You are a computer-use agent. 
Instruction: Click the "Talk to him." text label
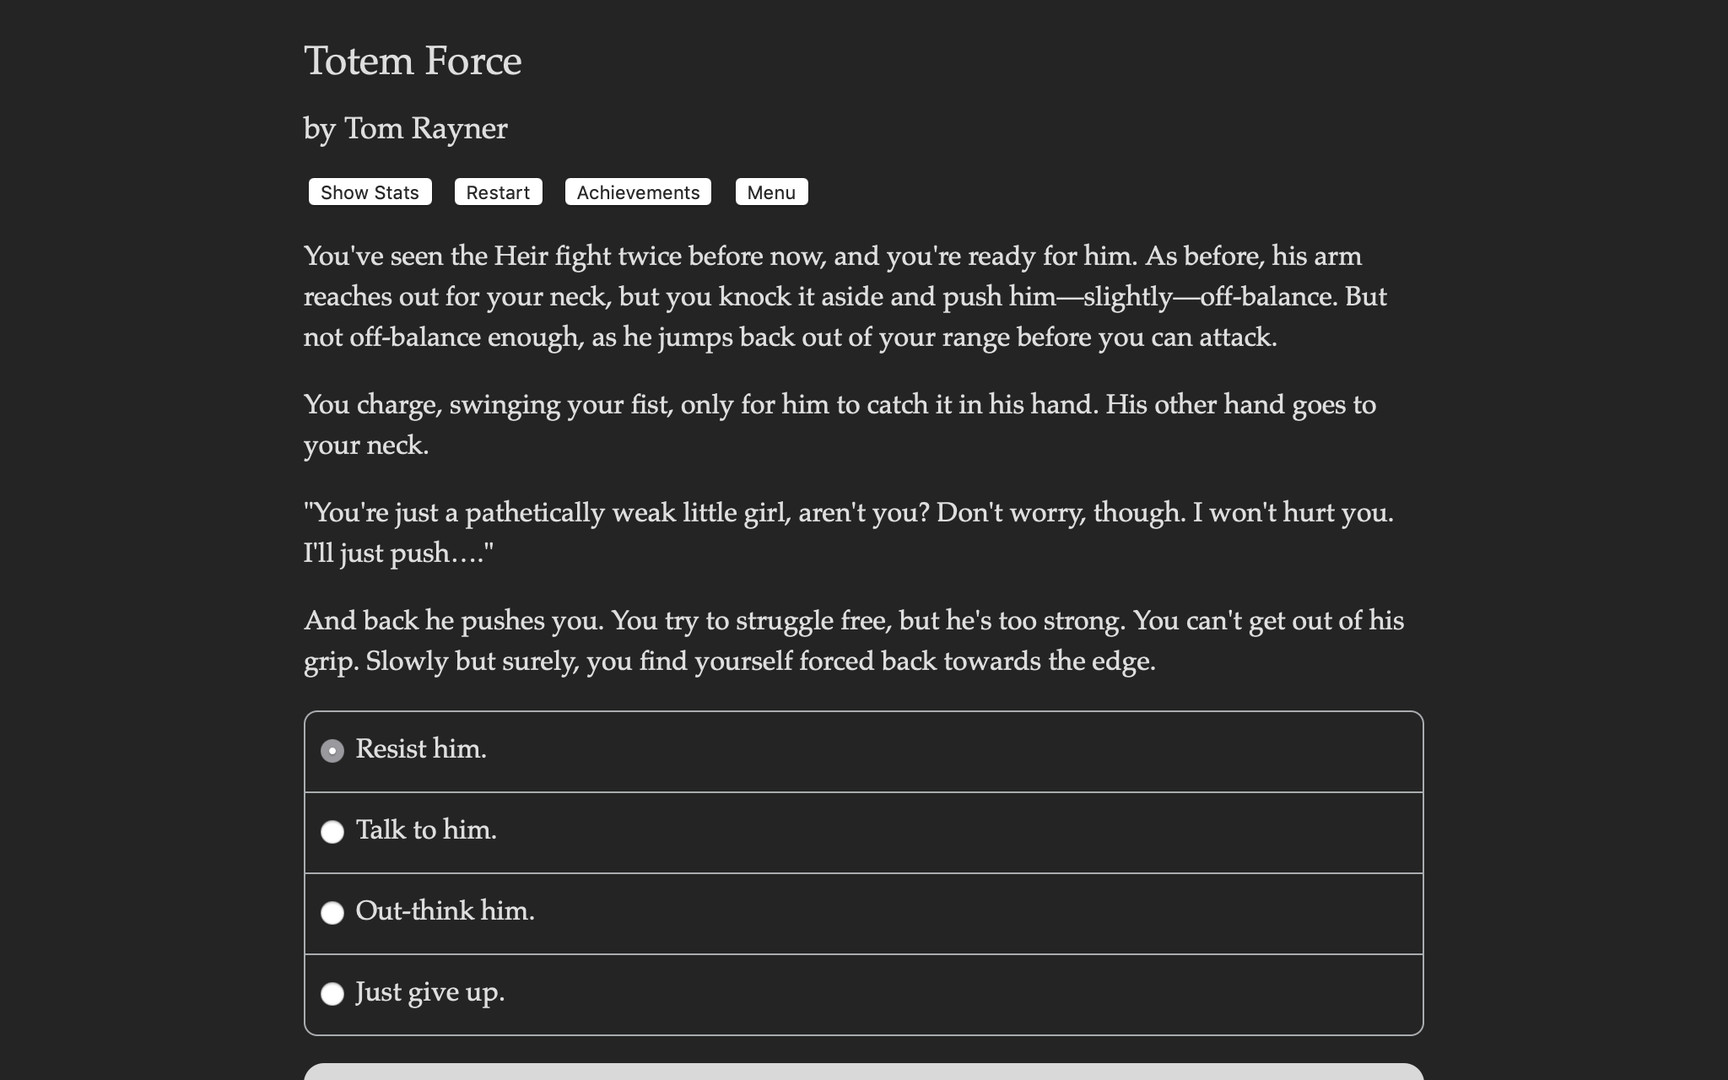(x=427, y=831)
